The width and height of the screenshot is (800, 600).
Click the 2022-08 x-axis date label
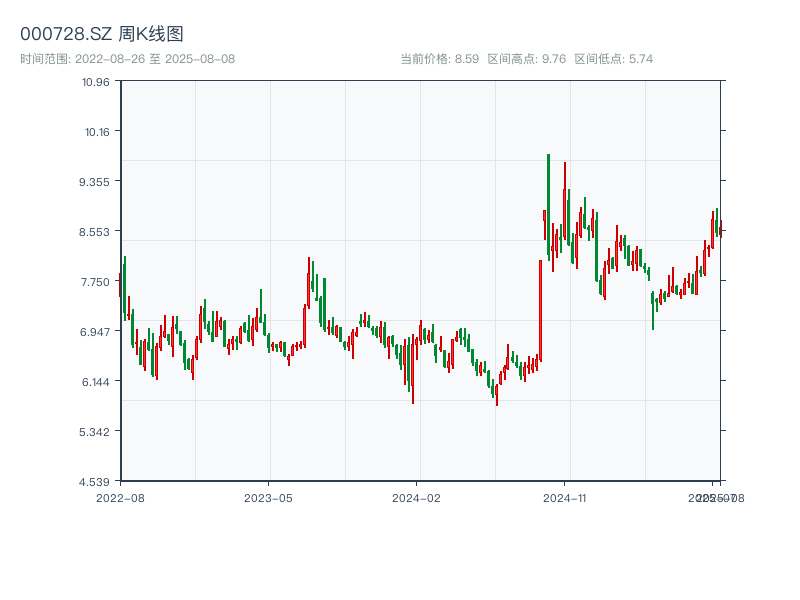(x=120, y=497)
